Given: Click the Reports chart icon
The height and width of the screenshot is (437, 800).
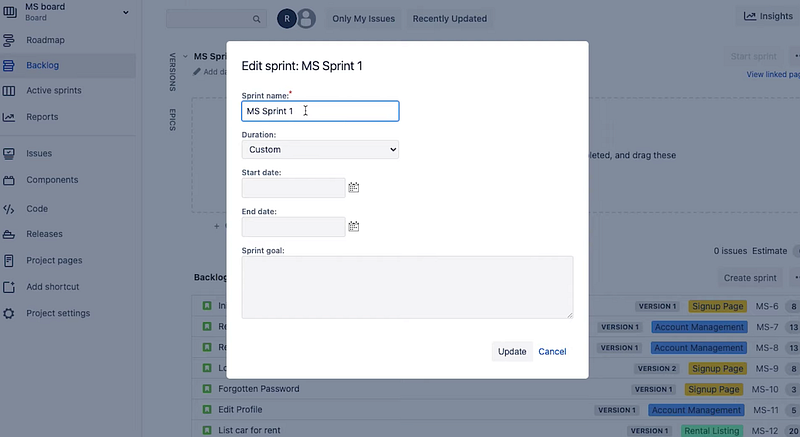Looking at the screenshot, I should (9, 117).
